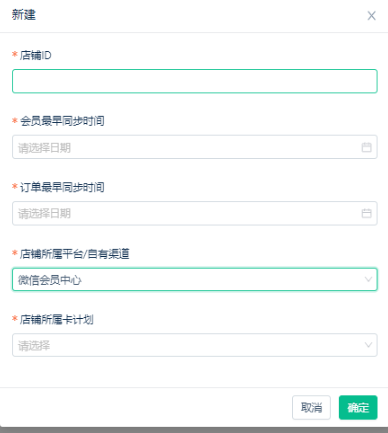
Task: Click the 店铺ID field label
Action: tap(36, 55)
